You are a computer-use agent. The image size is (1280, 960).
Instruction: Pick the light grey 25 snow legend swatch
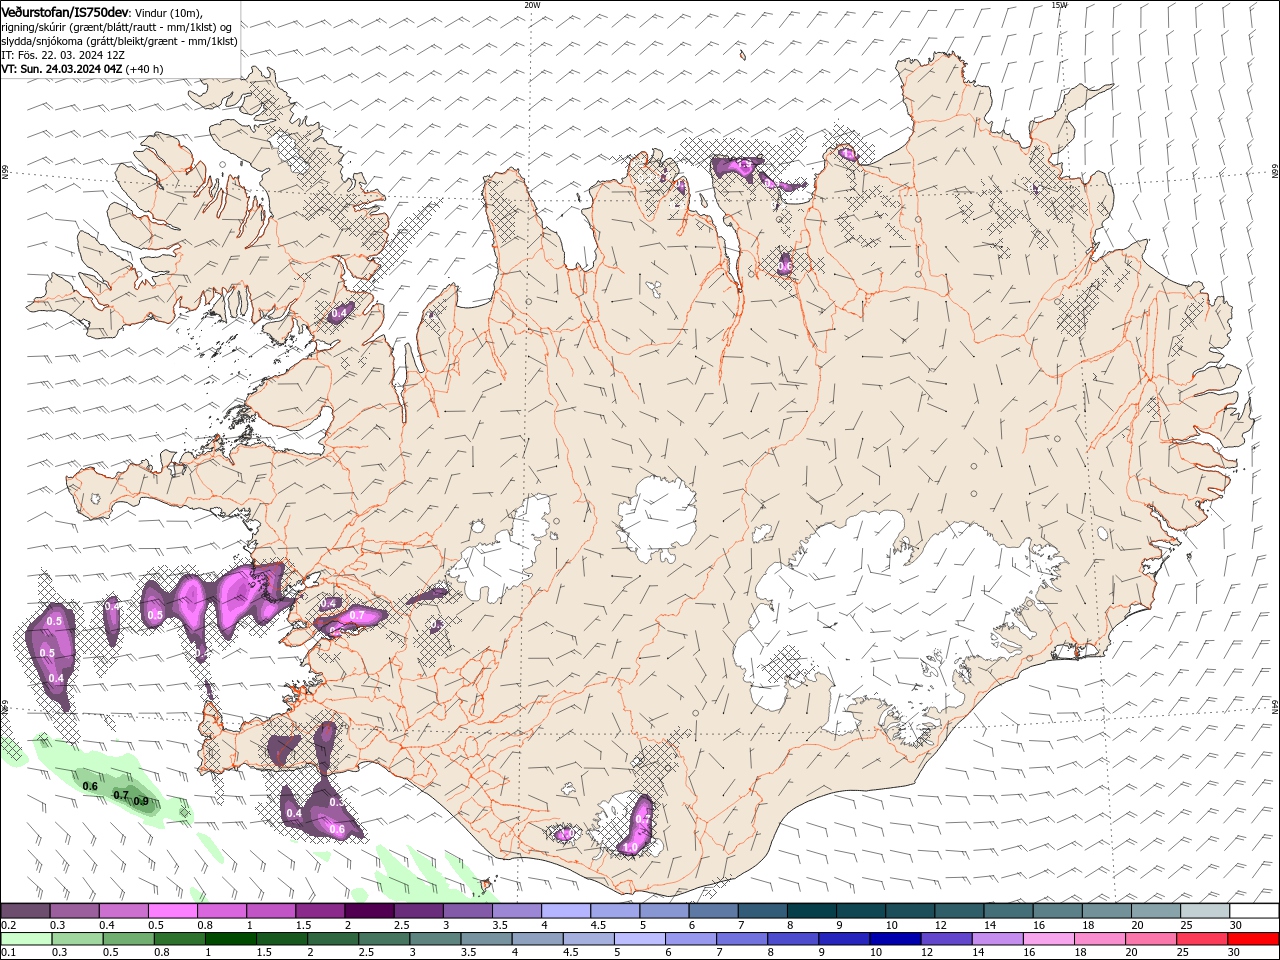click(x=1205, y=911)
